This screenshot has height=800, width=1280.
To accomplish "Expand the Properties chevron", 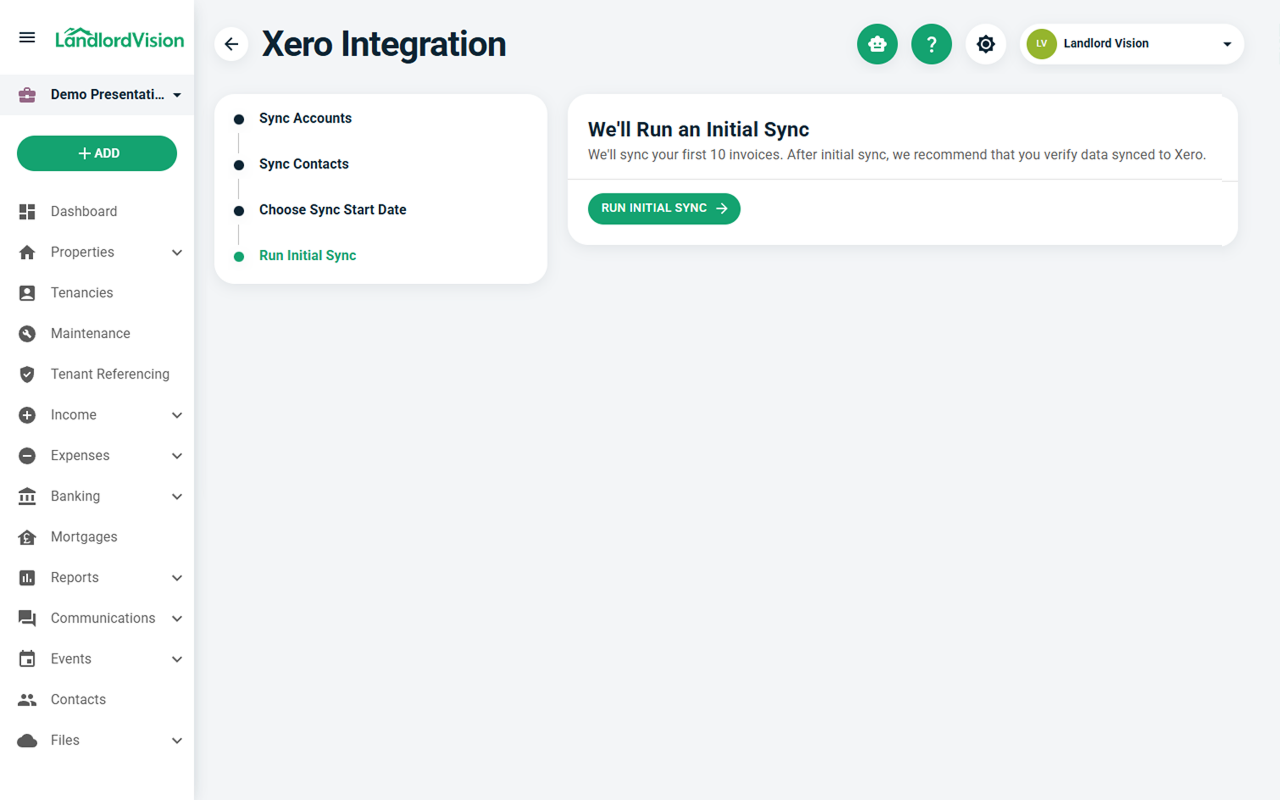I will click(x=177, y=253).
